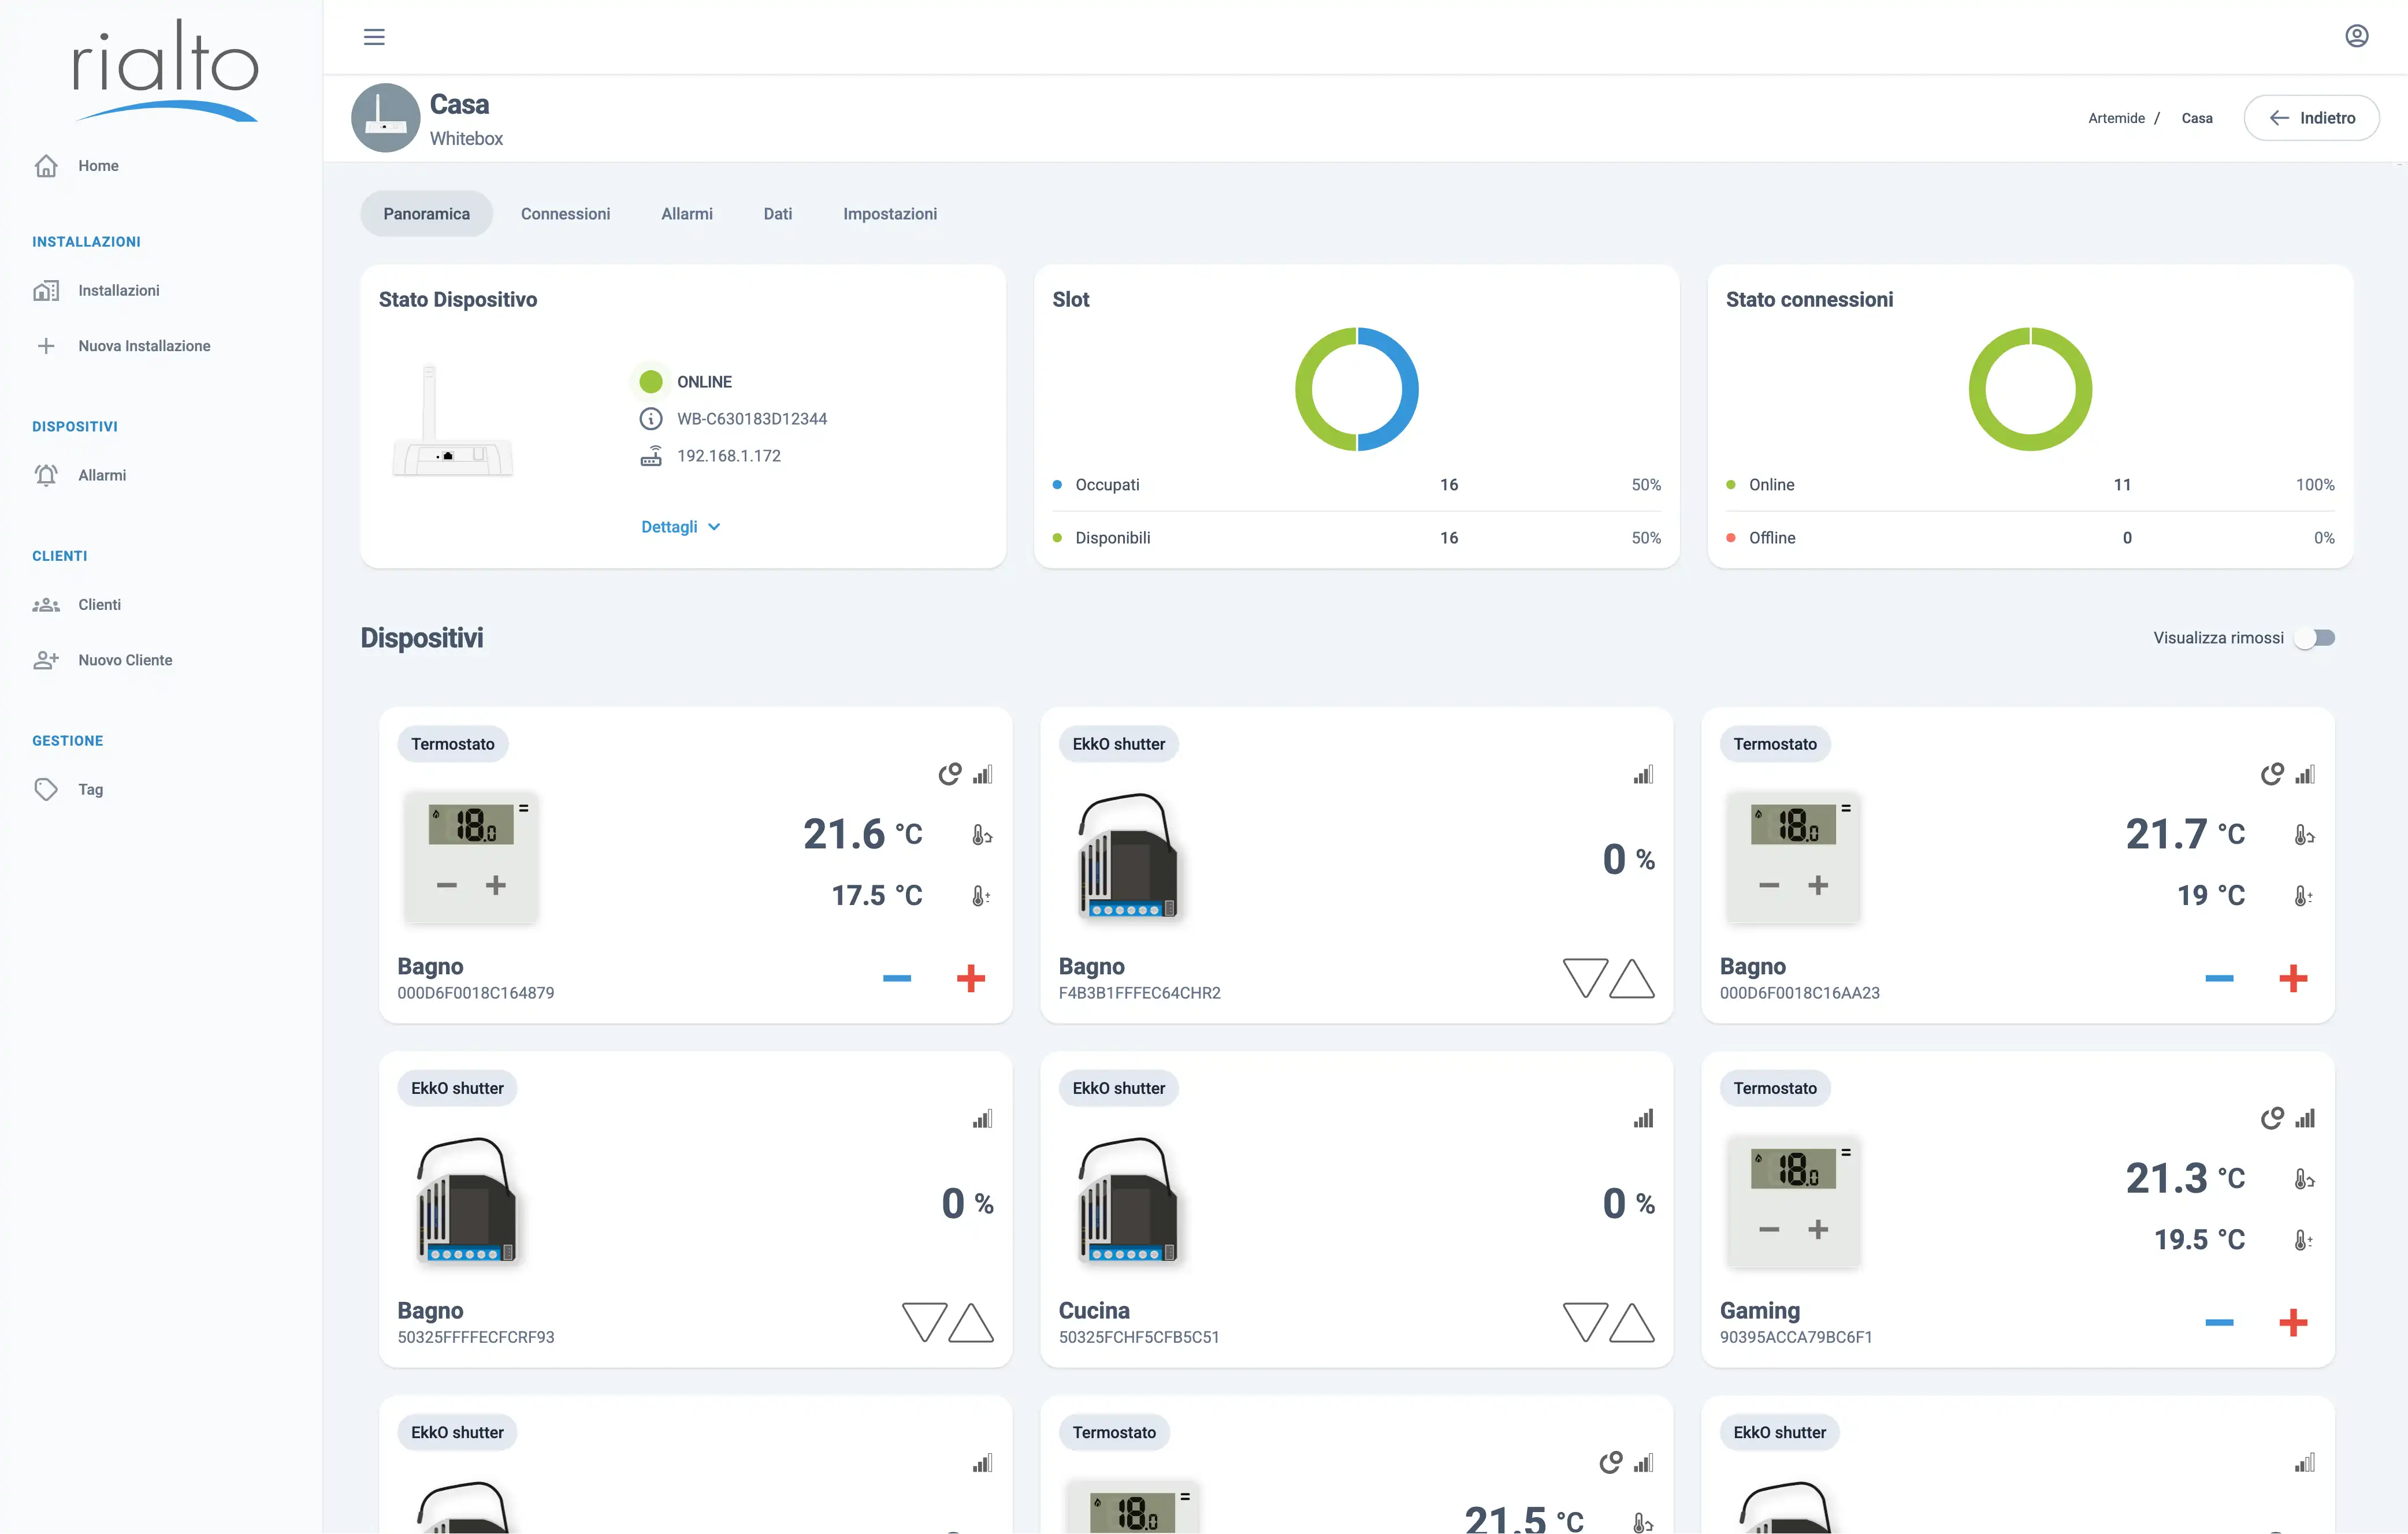Viewport: 2408px width, 1534px height.
Task: Lower the Cucina shutter
Action: (x=1585, y=1322)
